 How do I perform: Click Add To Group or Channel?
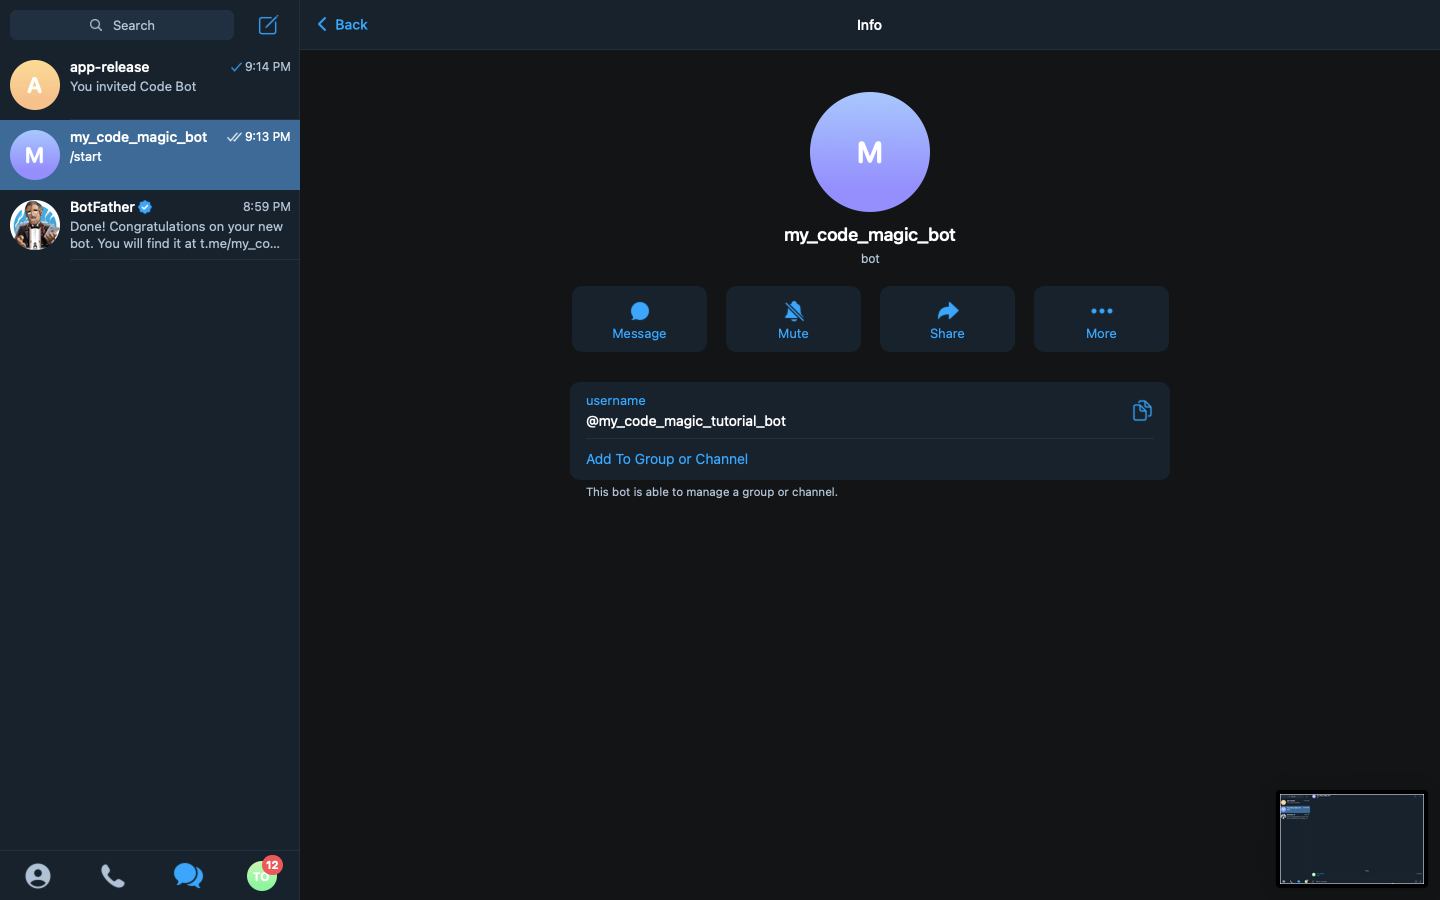pos(667,459)
